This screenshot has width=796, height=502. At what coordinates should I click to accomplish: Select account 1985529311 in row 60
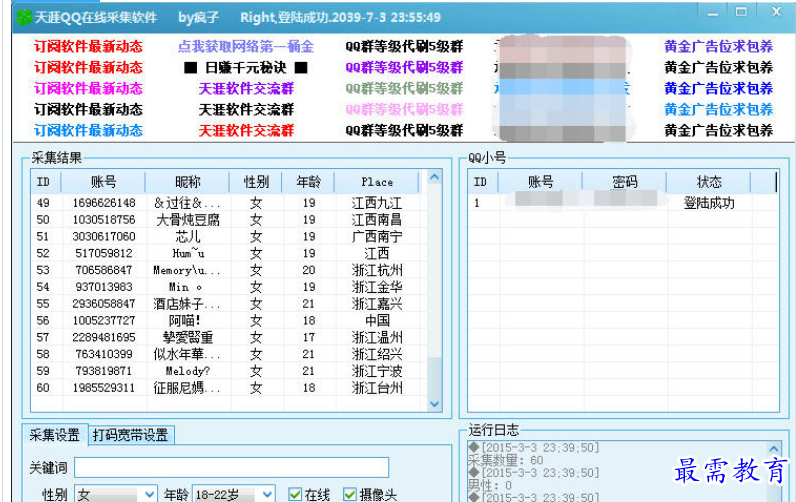pos(104,388)
